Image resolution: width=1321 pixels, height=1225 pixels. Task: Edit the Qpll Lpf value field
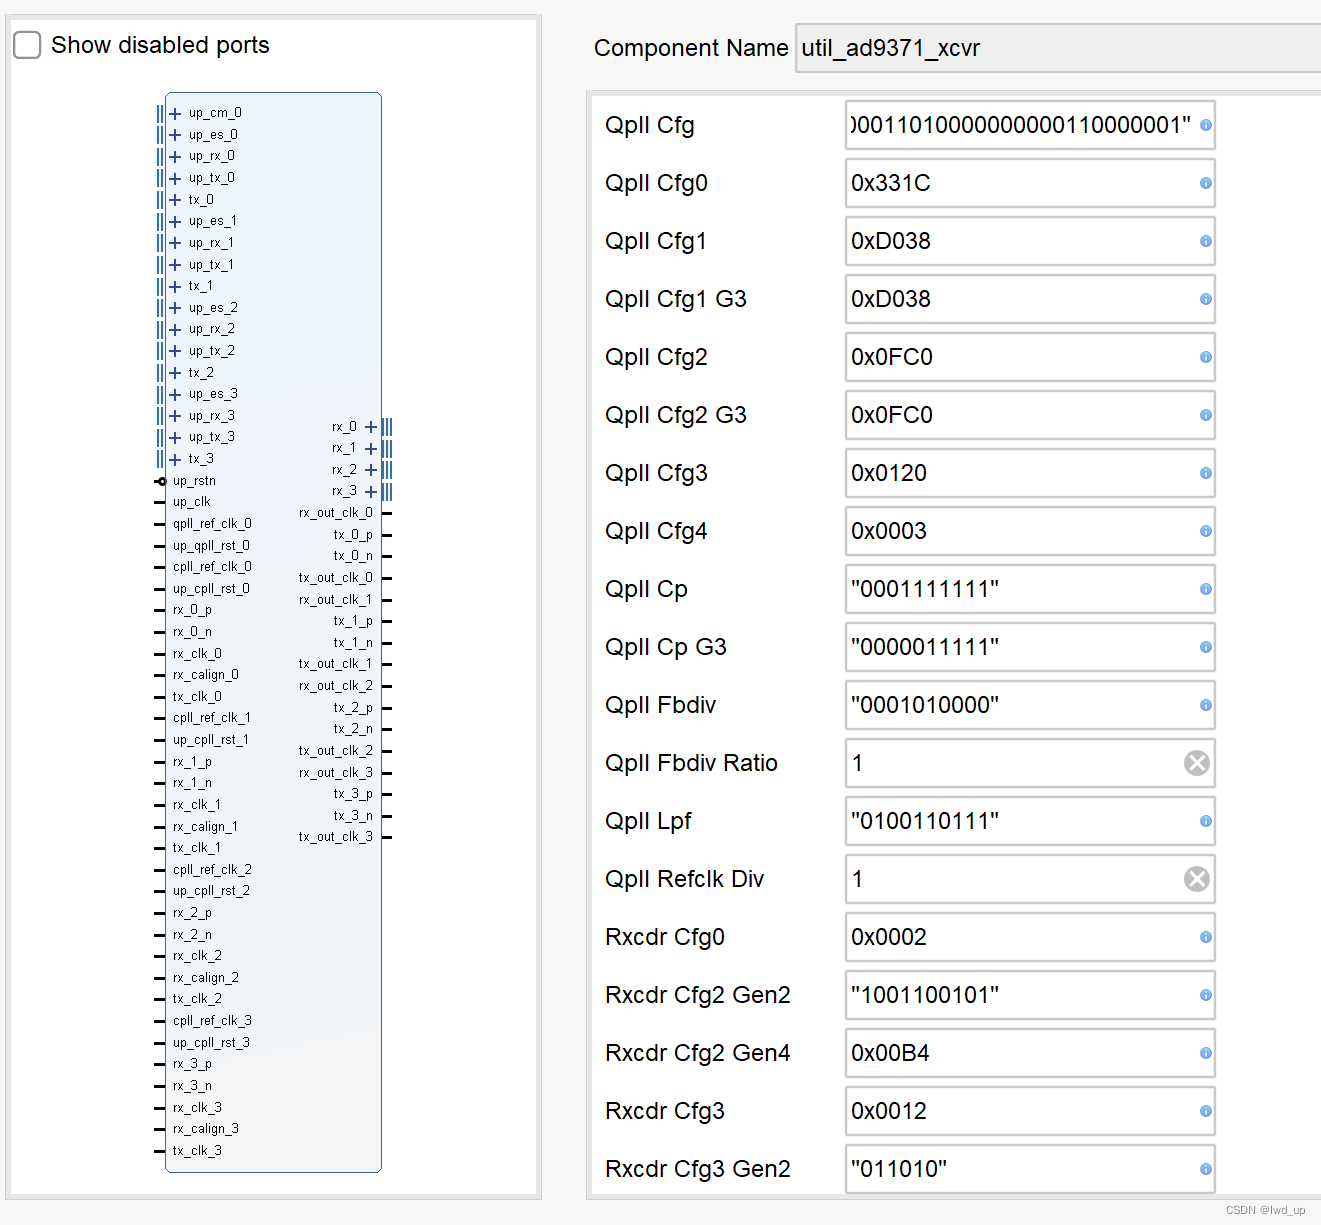(x=1030, y=821)
